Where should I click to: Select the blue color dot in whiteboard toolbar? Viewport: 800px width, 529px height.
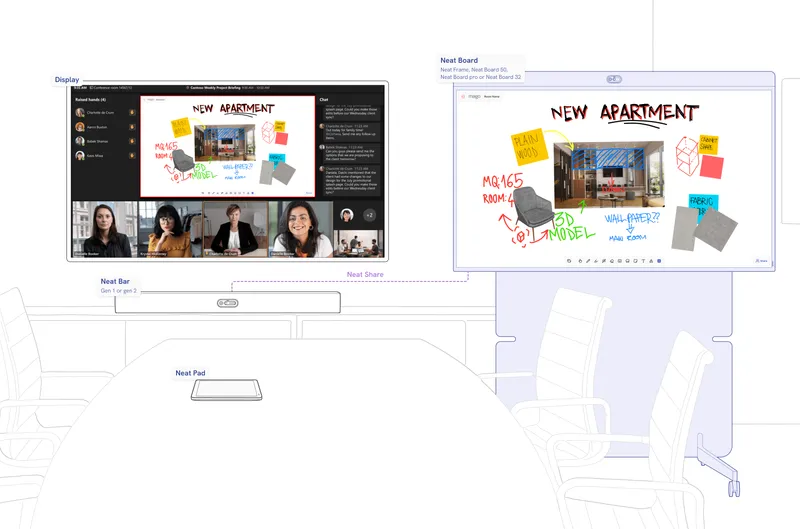coord(660,260)
